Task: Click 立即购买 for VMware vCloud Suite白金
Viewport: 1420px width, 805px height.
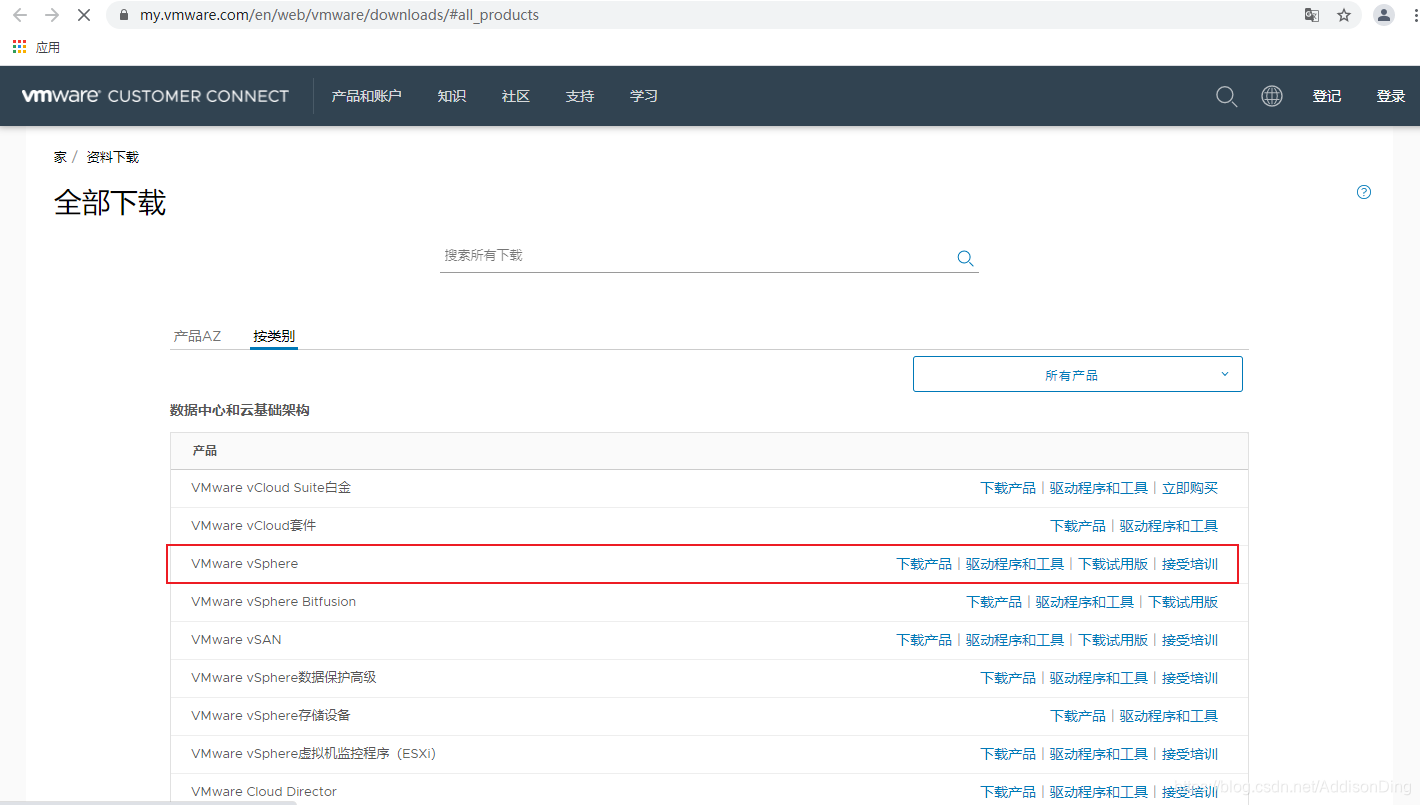Action: pyautogui.click(x=1190, y=488)
